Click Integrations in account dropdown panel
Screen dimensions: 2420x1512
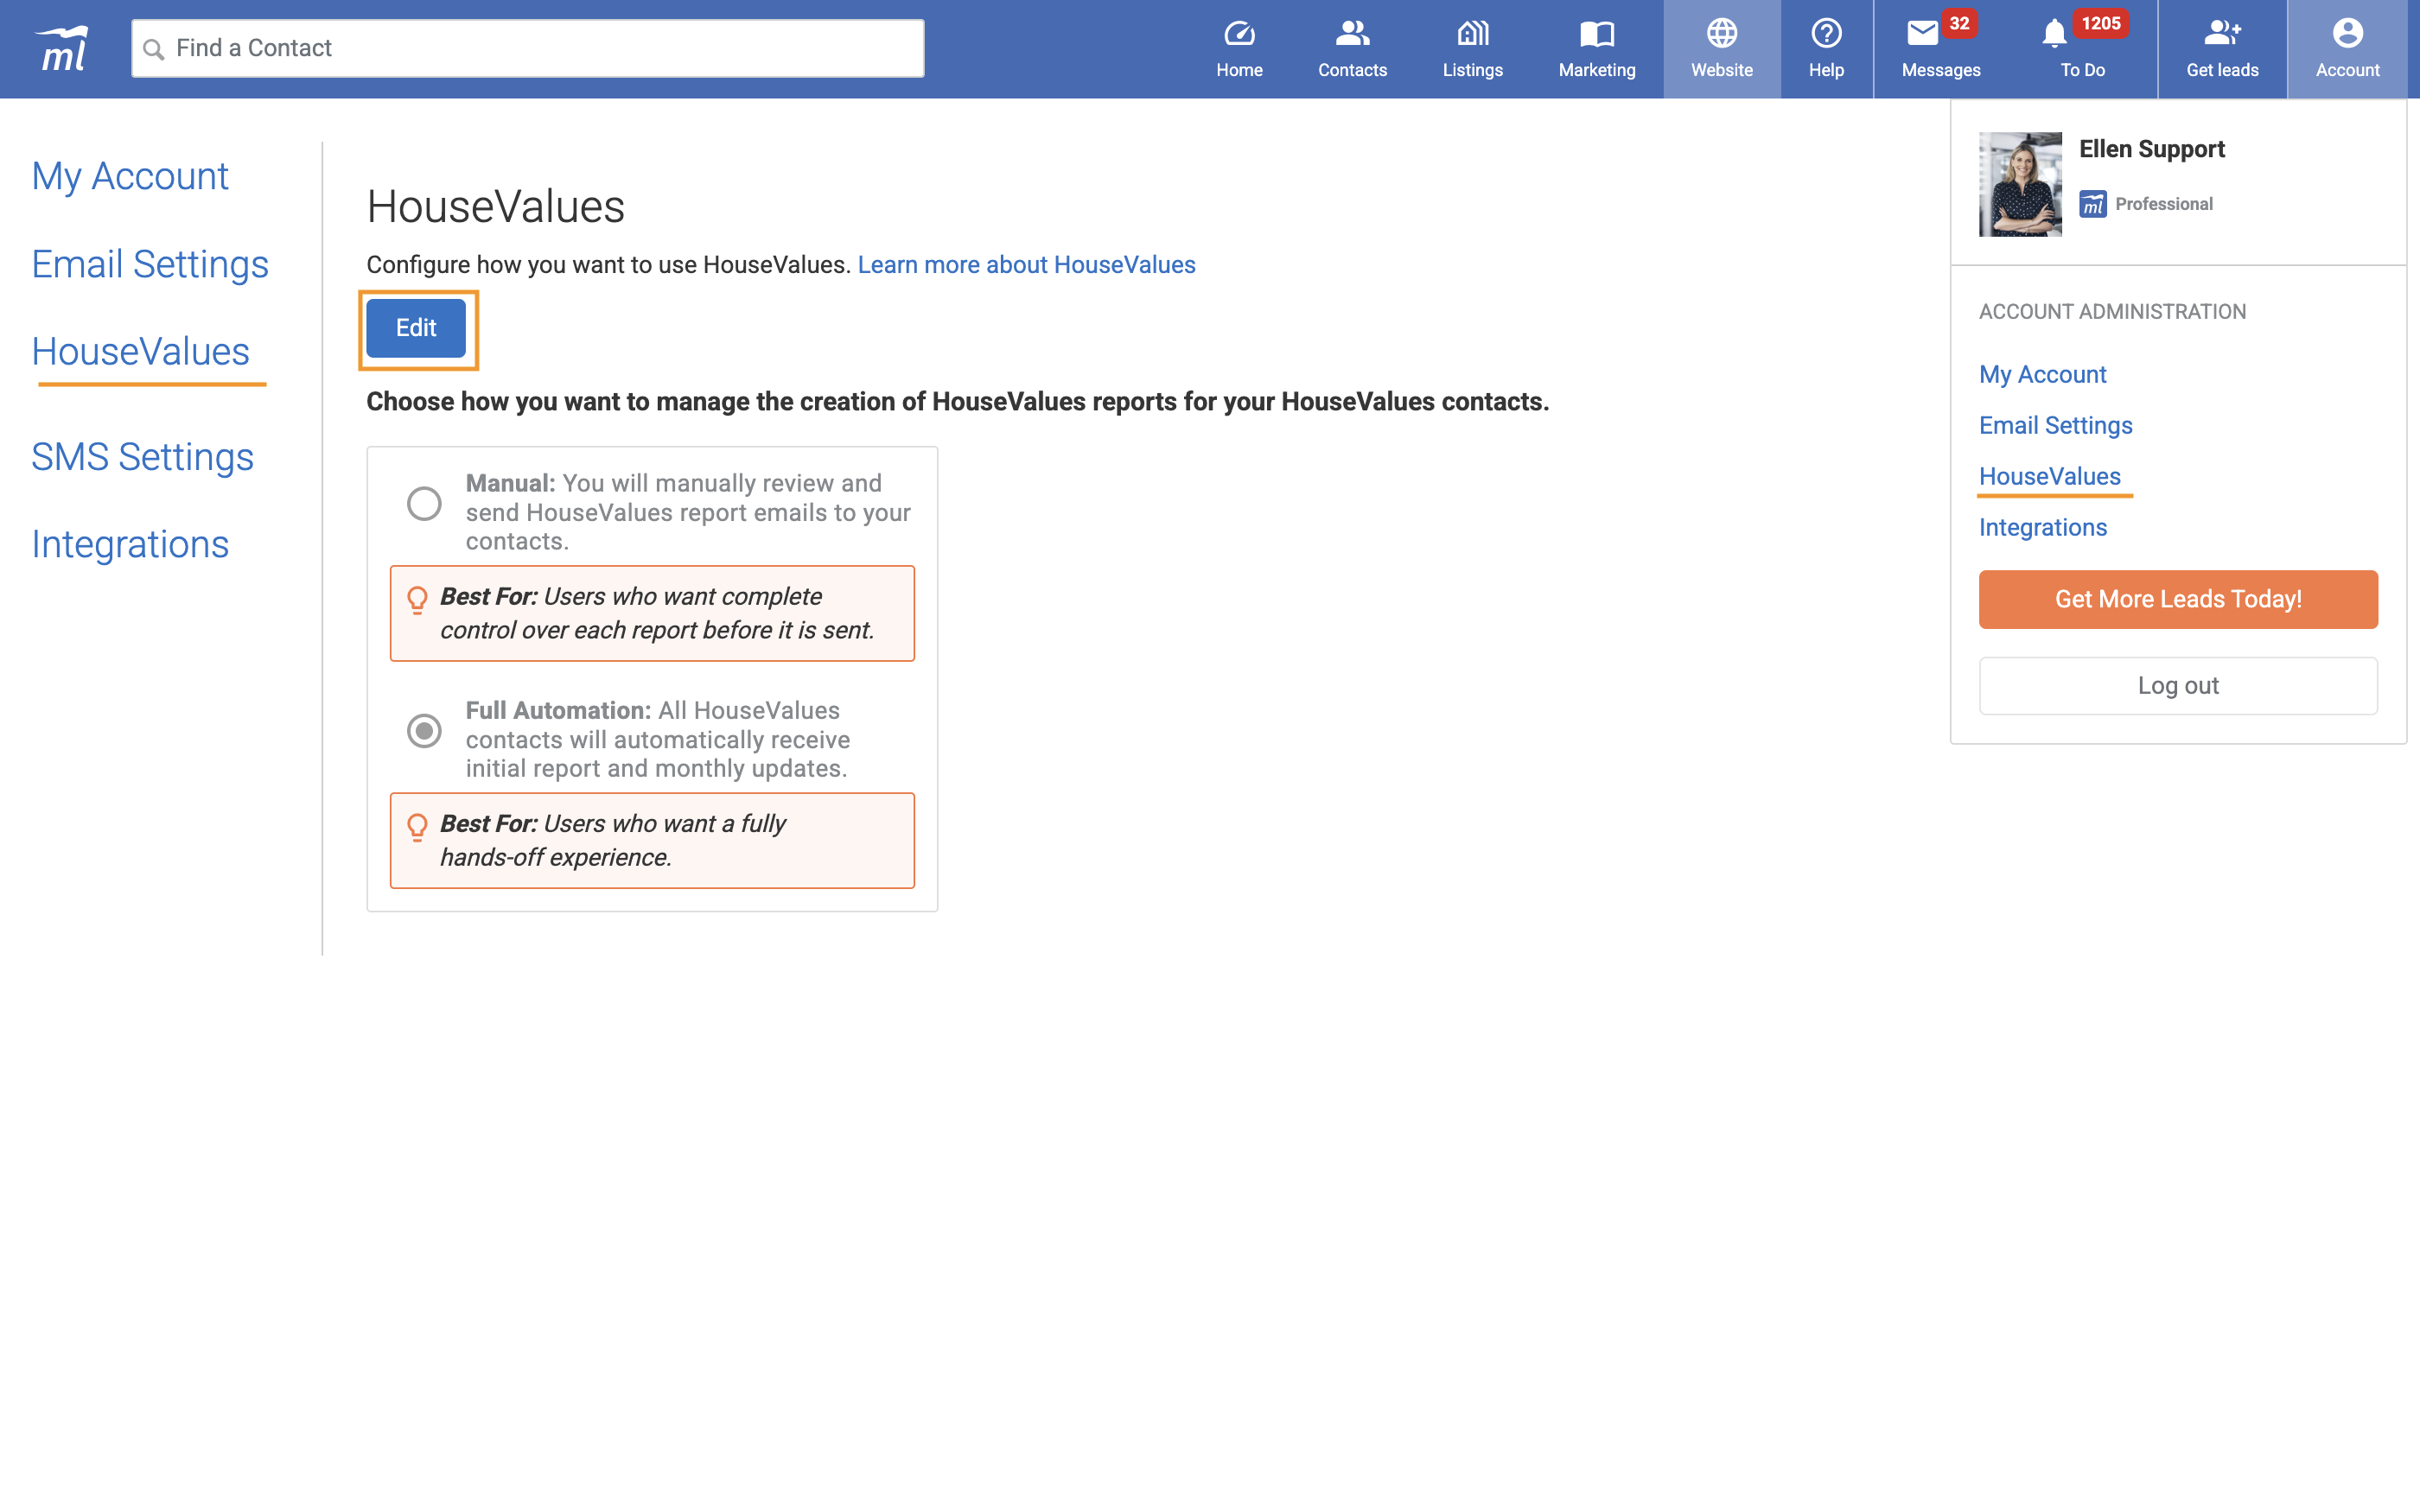(x=2042, y=527)
